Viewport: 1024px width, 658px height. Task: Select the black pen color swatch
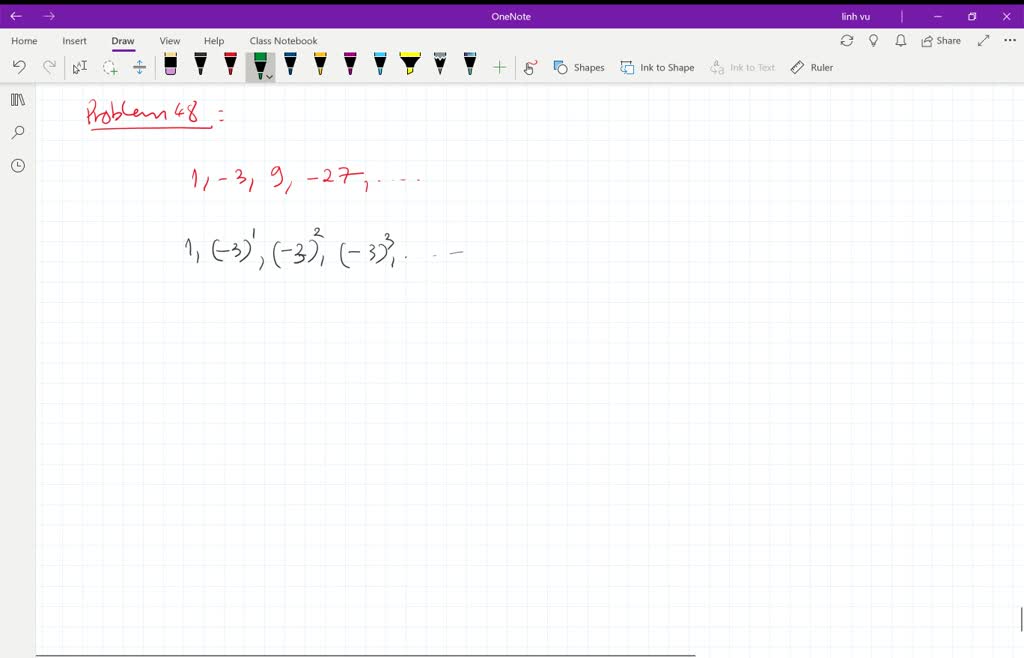[x=200, y=65]
